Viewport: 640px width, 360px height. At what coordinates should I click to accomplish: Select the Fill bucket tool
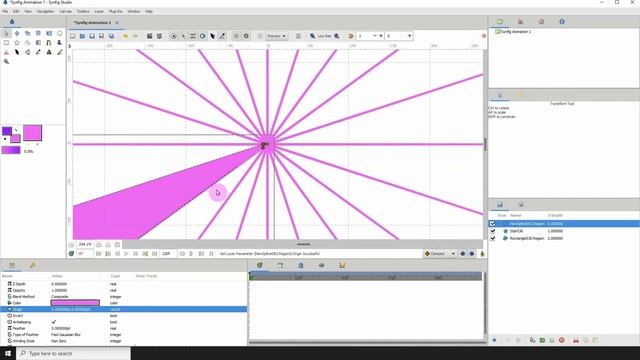point(27,52)
